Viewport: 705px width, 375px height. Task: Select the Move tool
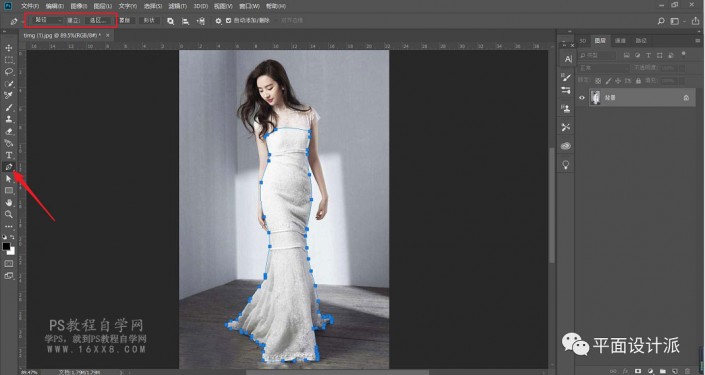tap(9, 48)
